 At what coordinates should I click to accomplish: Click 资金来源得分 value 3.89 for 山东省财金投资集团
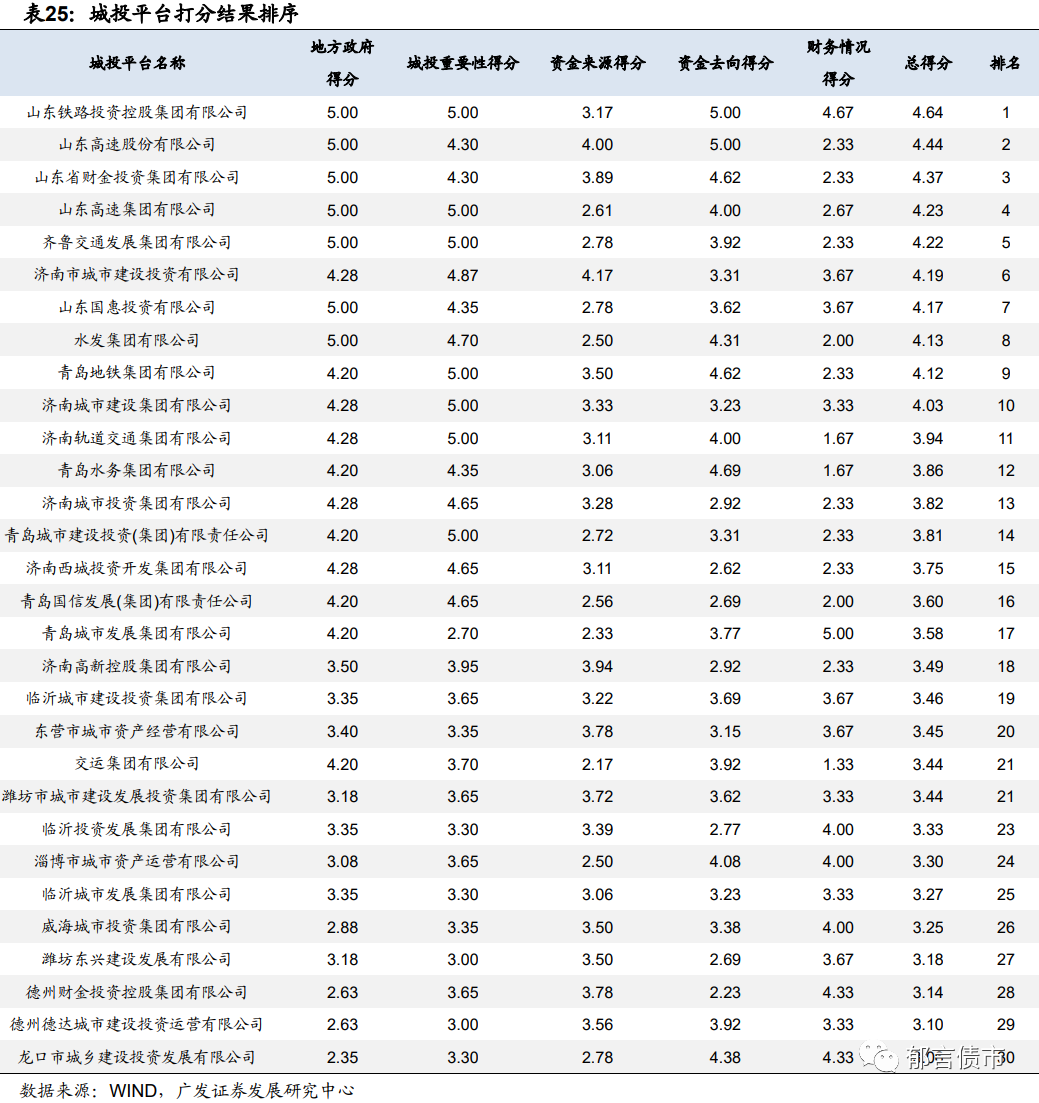[x=597, y=177]
